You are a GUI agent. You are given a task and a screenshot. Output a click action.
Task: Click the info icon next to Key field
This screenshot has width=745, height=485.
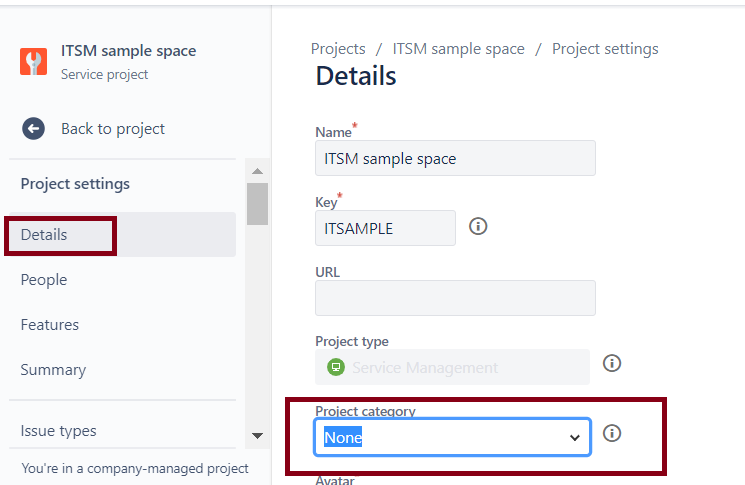click(478, 226)
